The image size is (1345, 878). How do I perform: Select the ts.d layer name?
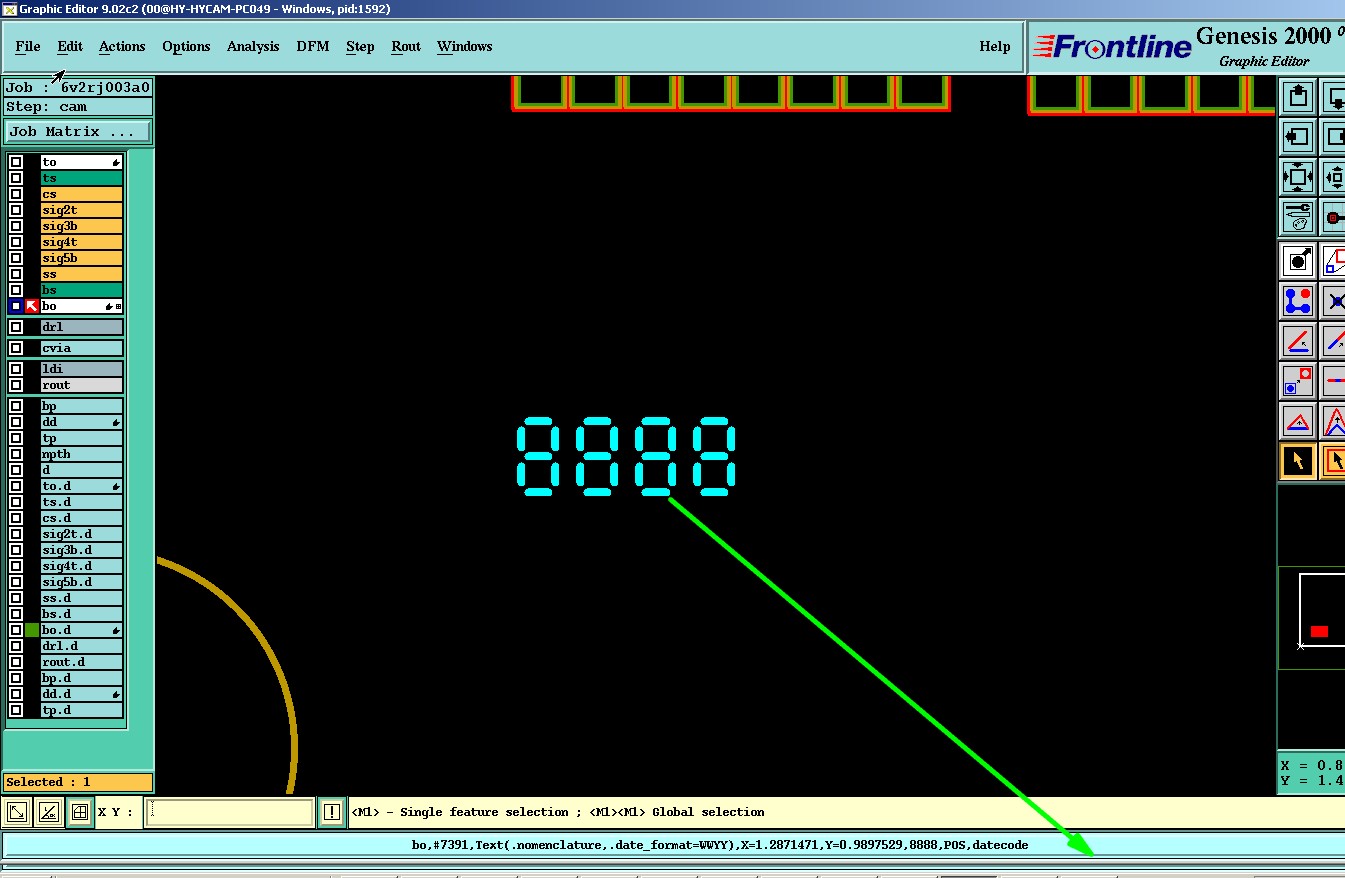82,502
